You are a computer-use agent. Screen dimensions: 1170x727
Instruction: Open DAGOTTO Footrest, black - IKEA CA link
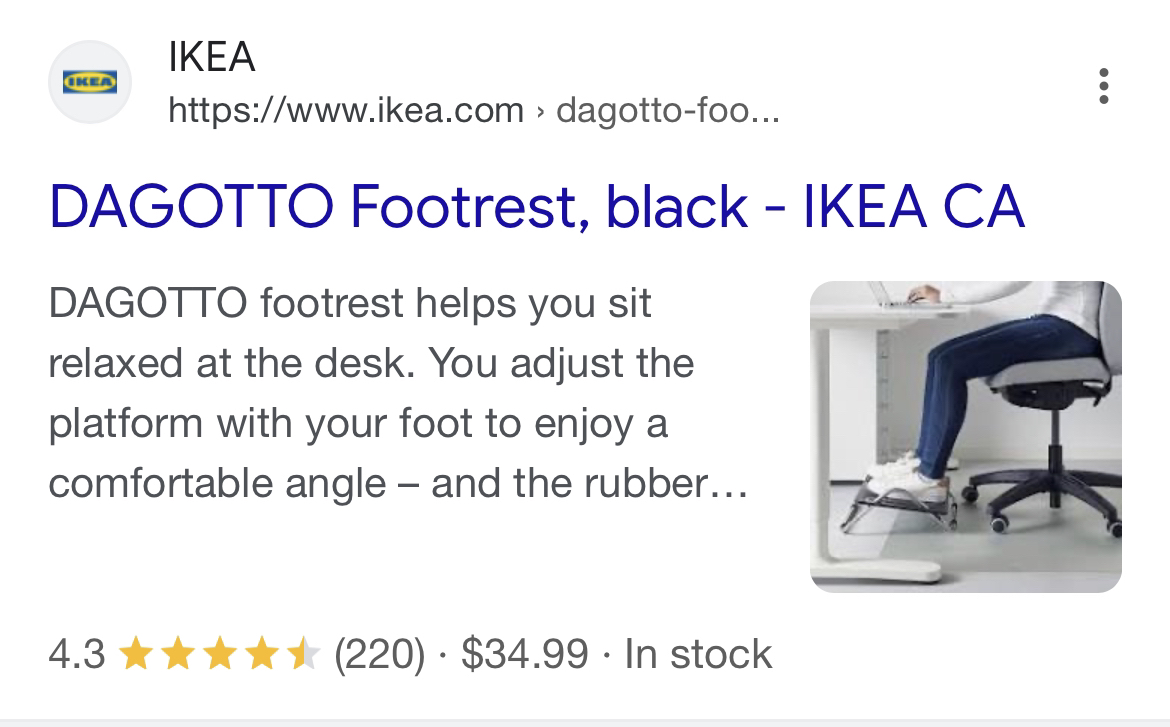coord(536,206)
